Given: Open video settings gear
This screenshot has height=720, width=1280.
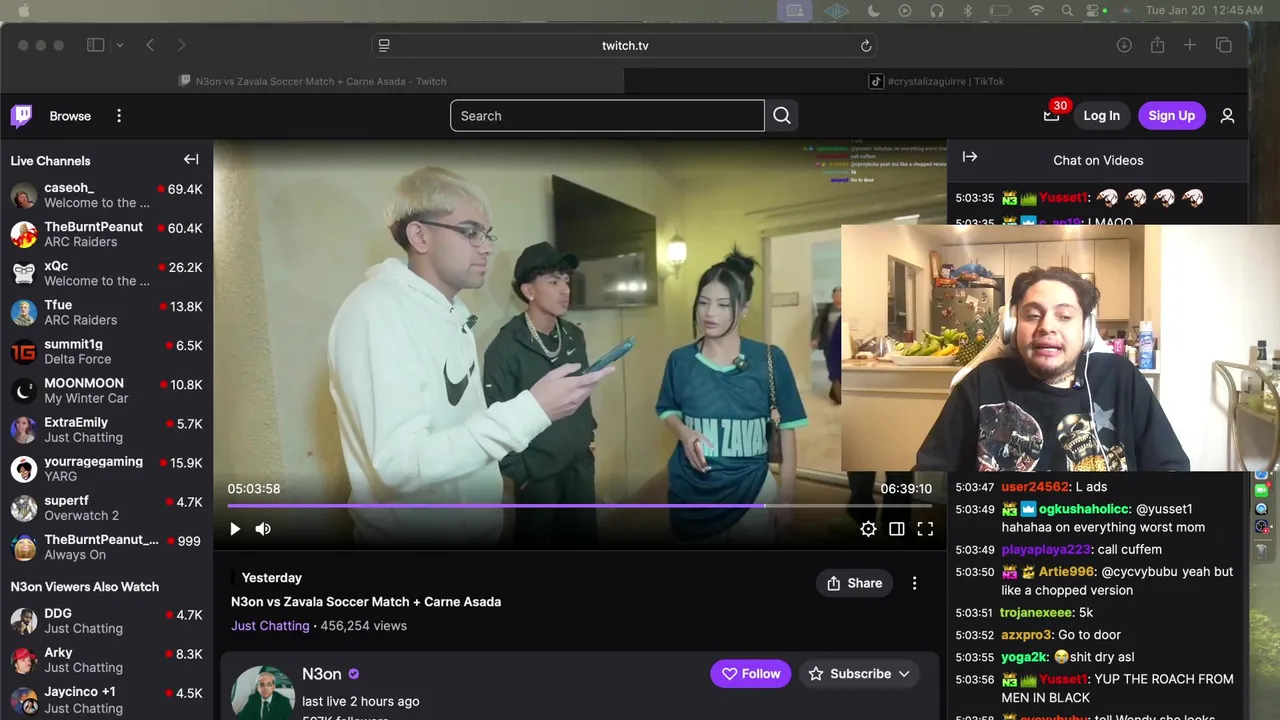Looking at the screenshot, I should point(868,529).
